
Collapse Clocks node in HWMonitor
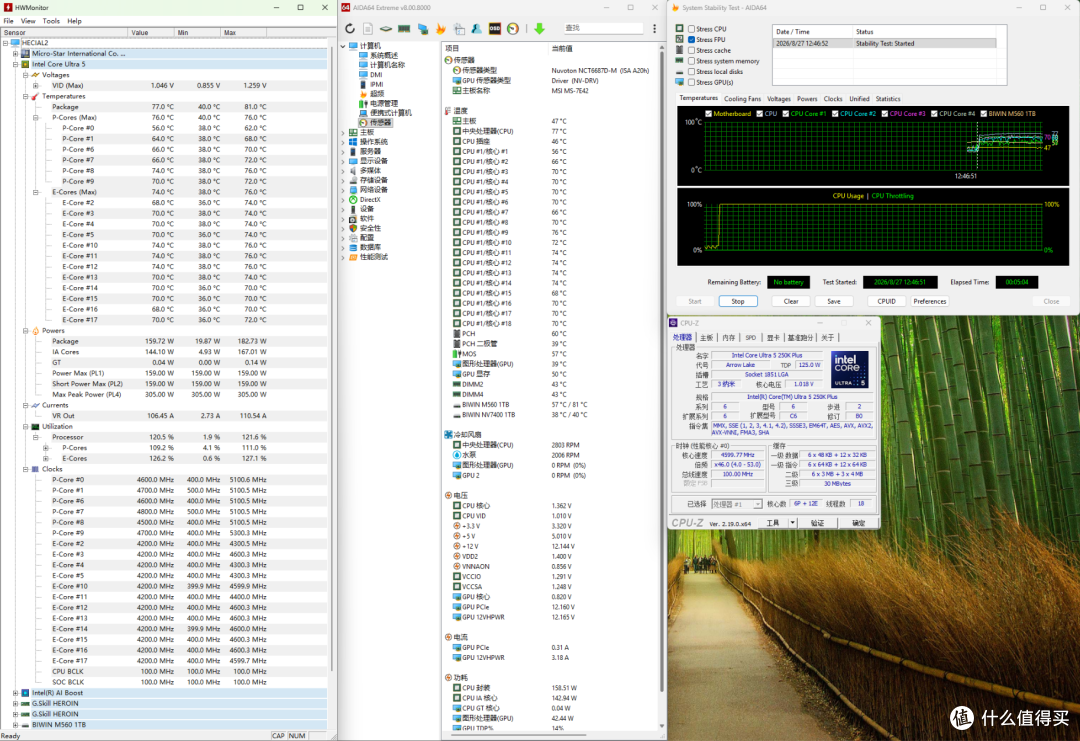pyautogui.click(x=25, y=469)
